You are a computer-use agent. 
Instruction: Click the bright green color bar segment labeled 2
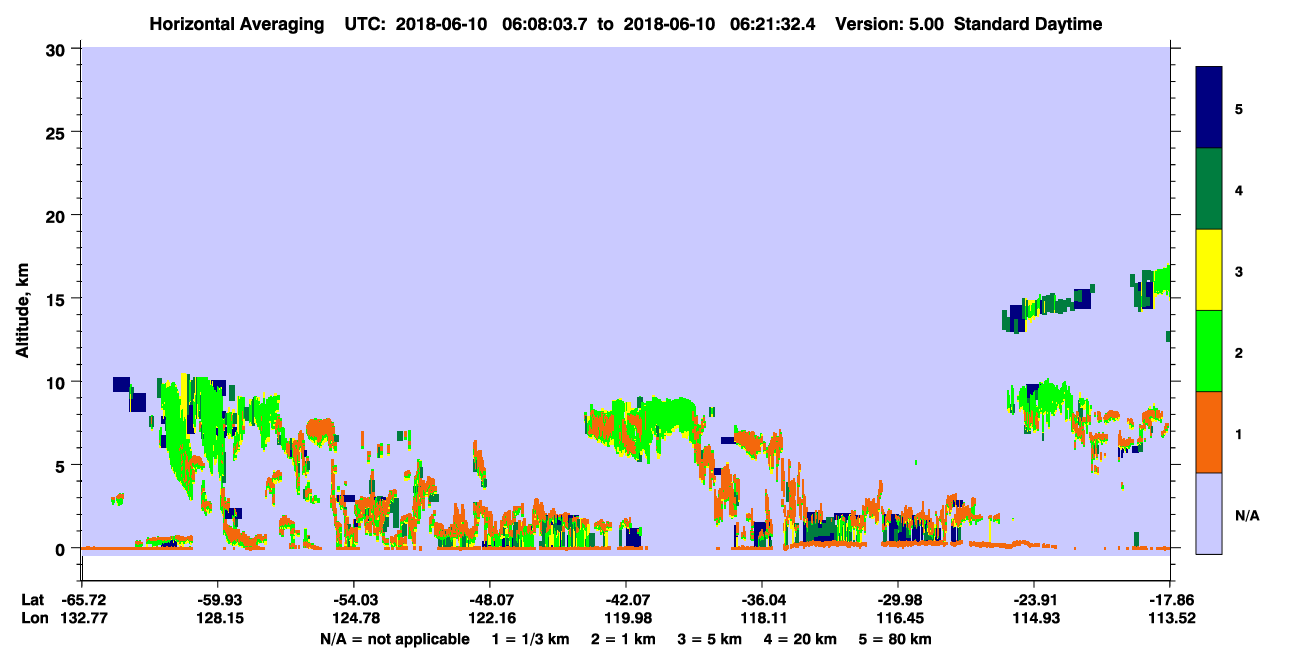point(1209,351)
